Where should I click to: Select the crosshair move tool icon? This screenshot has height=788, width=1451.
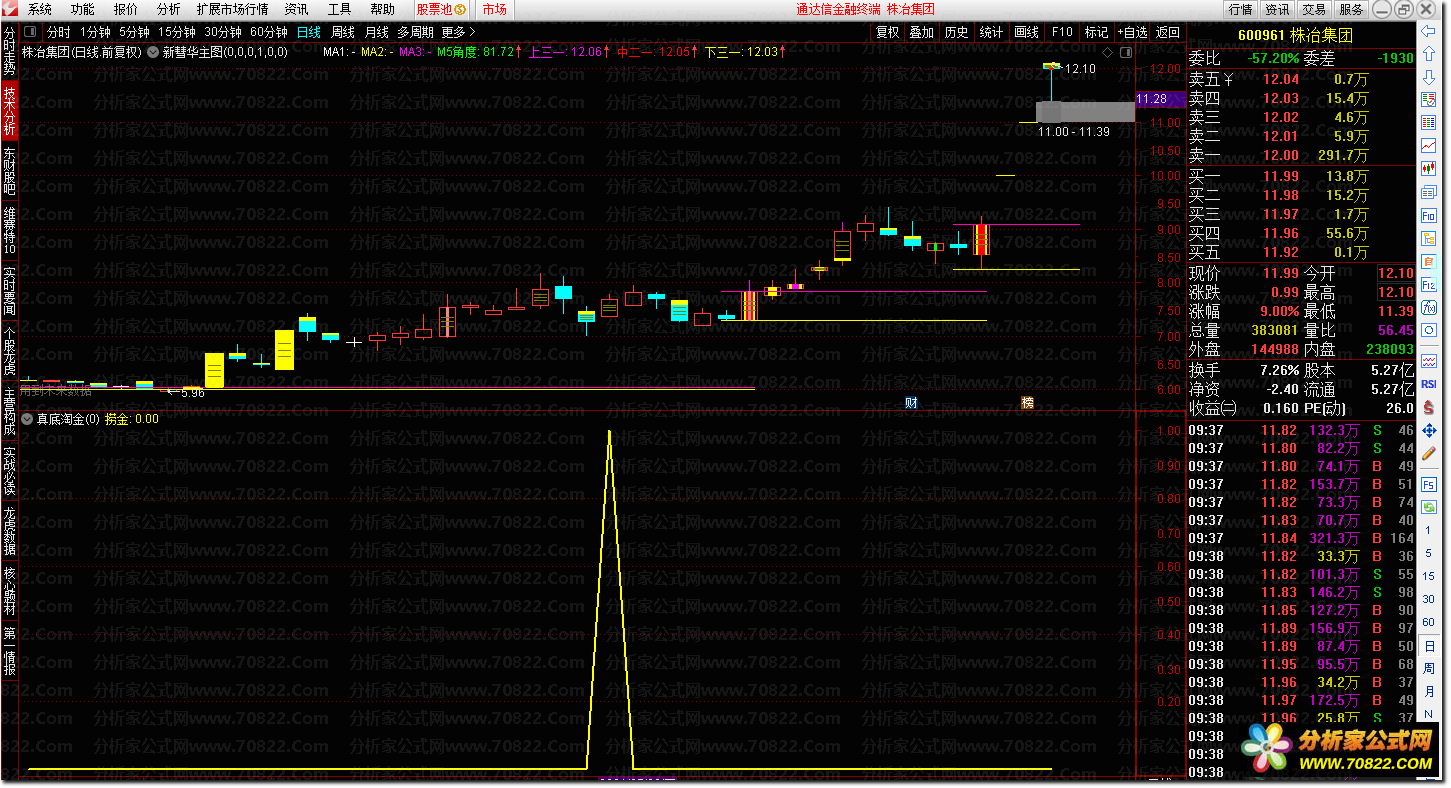pos(1429,430)
